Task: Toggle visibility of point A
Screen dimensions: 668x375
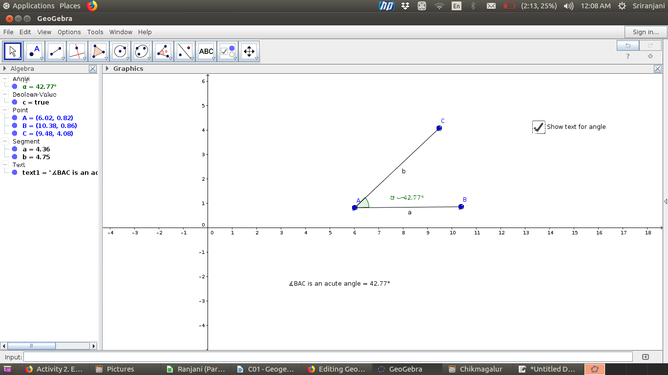Action: 14,118
